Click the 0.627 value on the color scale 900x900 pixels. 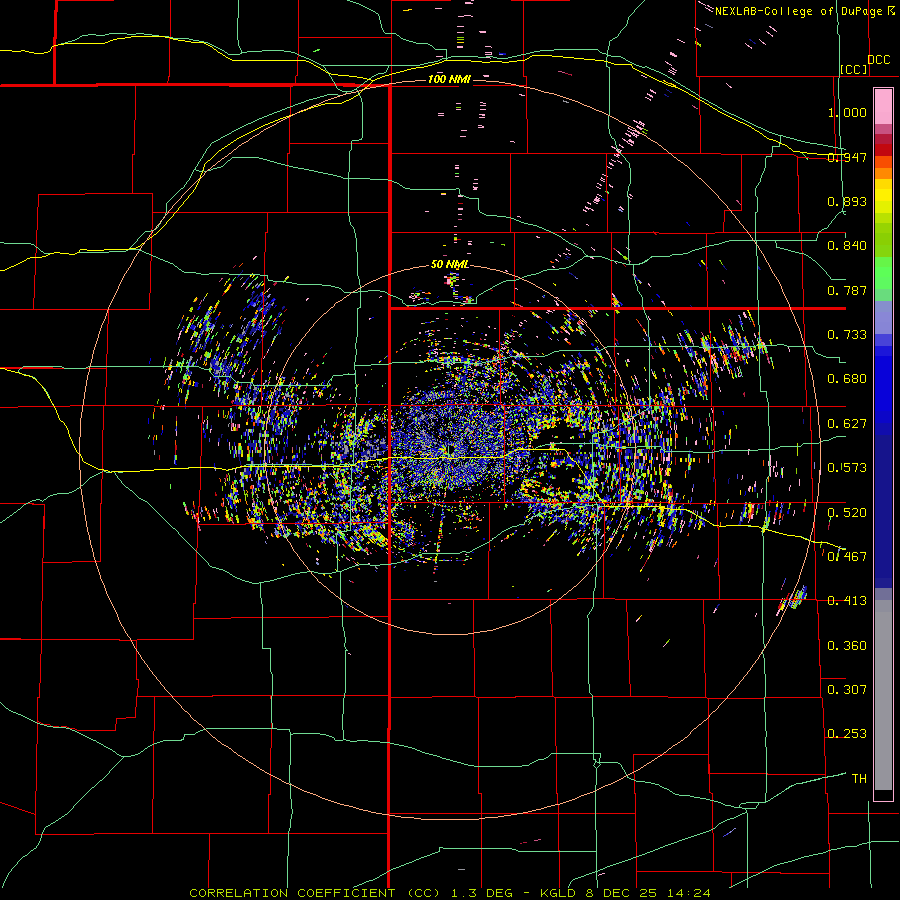click(x=847, y=424)
